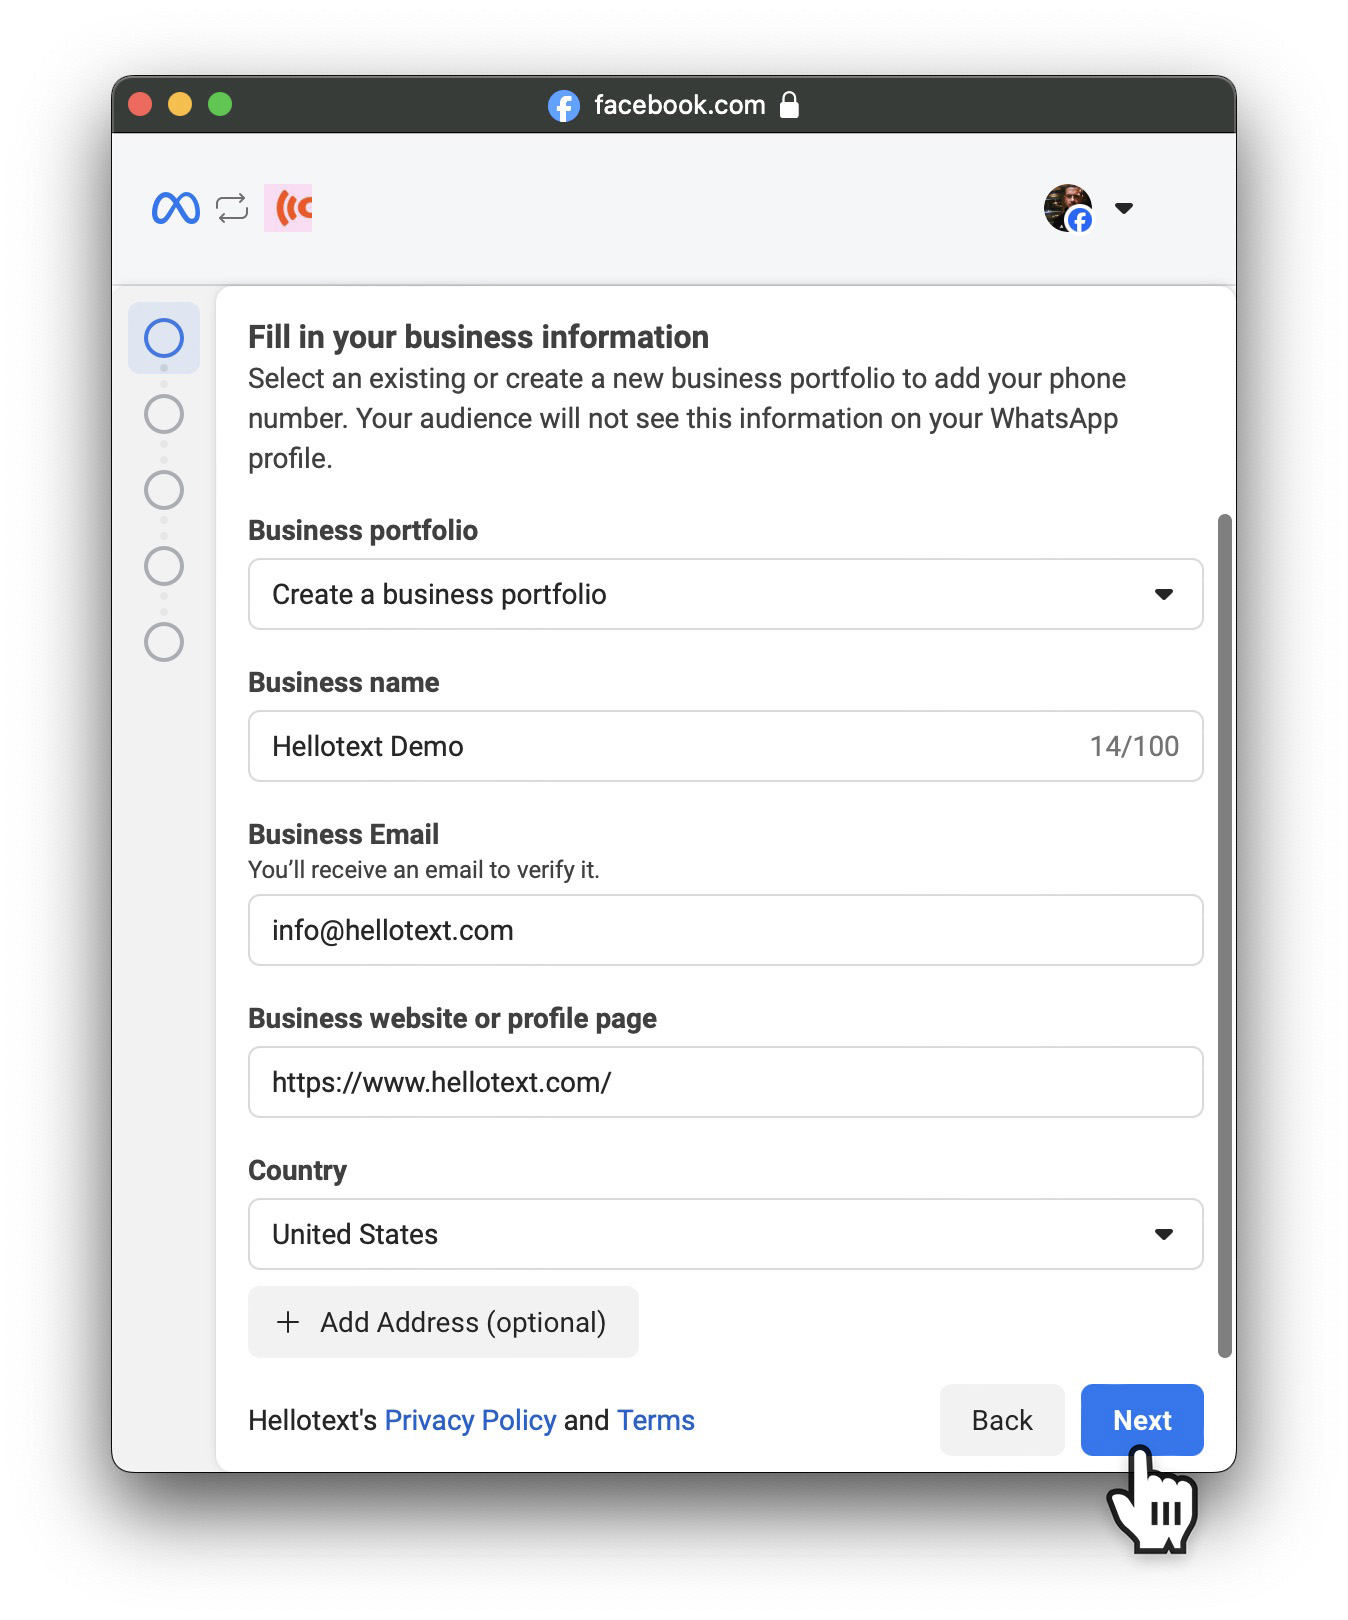Screen dimensions: 1348x1620
Task: Jump to the fourth step indicator
Action: coord(164,566)
